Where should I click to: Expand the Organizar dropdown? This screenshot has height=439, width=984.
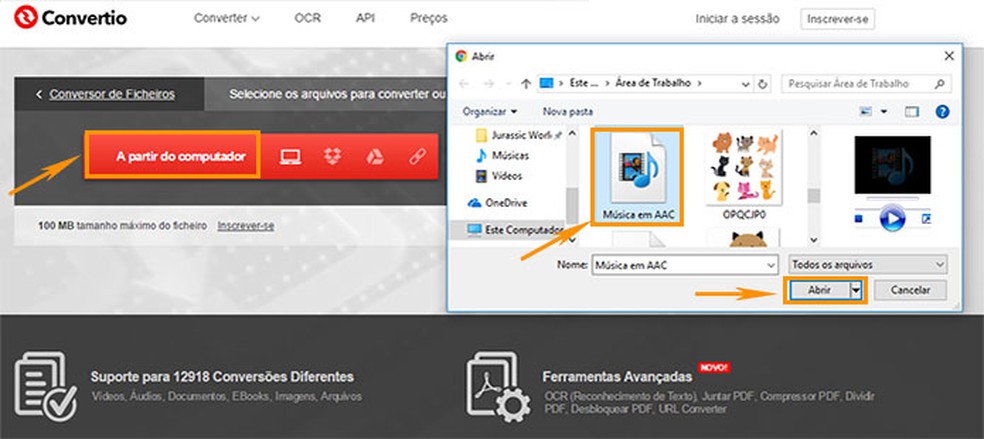(490, 111)
